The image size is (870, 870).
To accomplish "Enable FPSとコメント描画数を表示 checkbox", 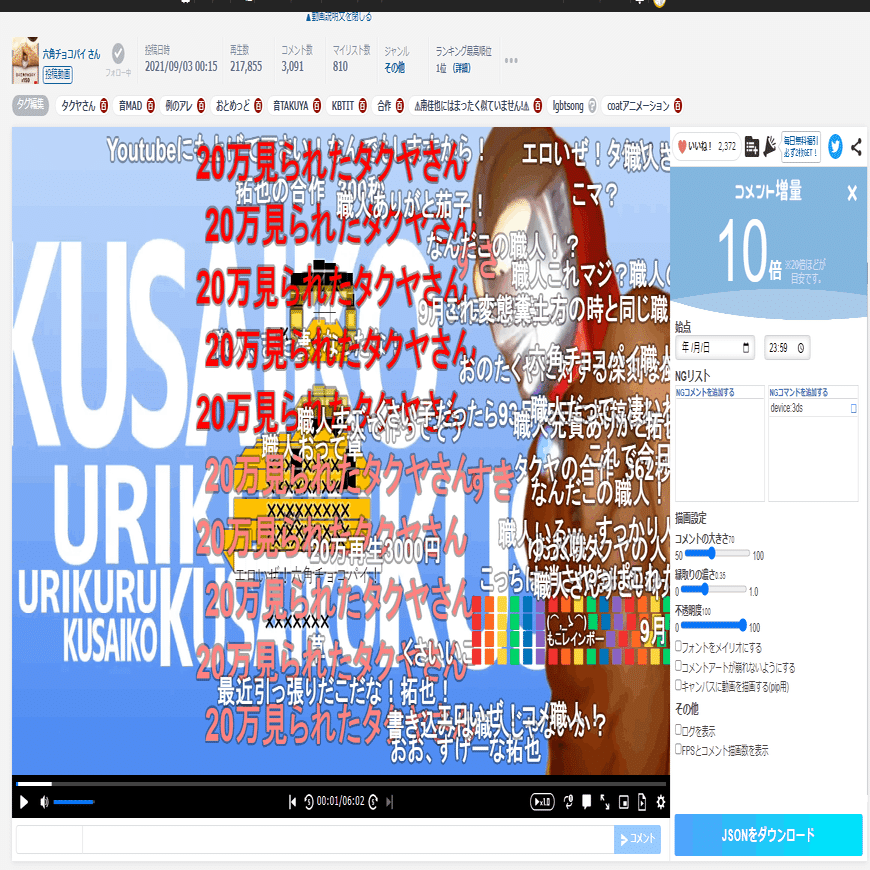I will (678, 749).
